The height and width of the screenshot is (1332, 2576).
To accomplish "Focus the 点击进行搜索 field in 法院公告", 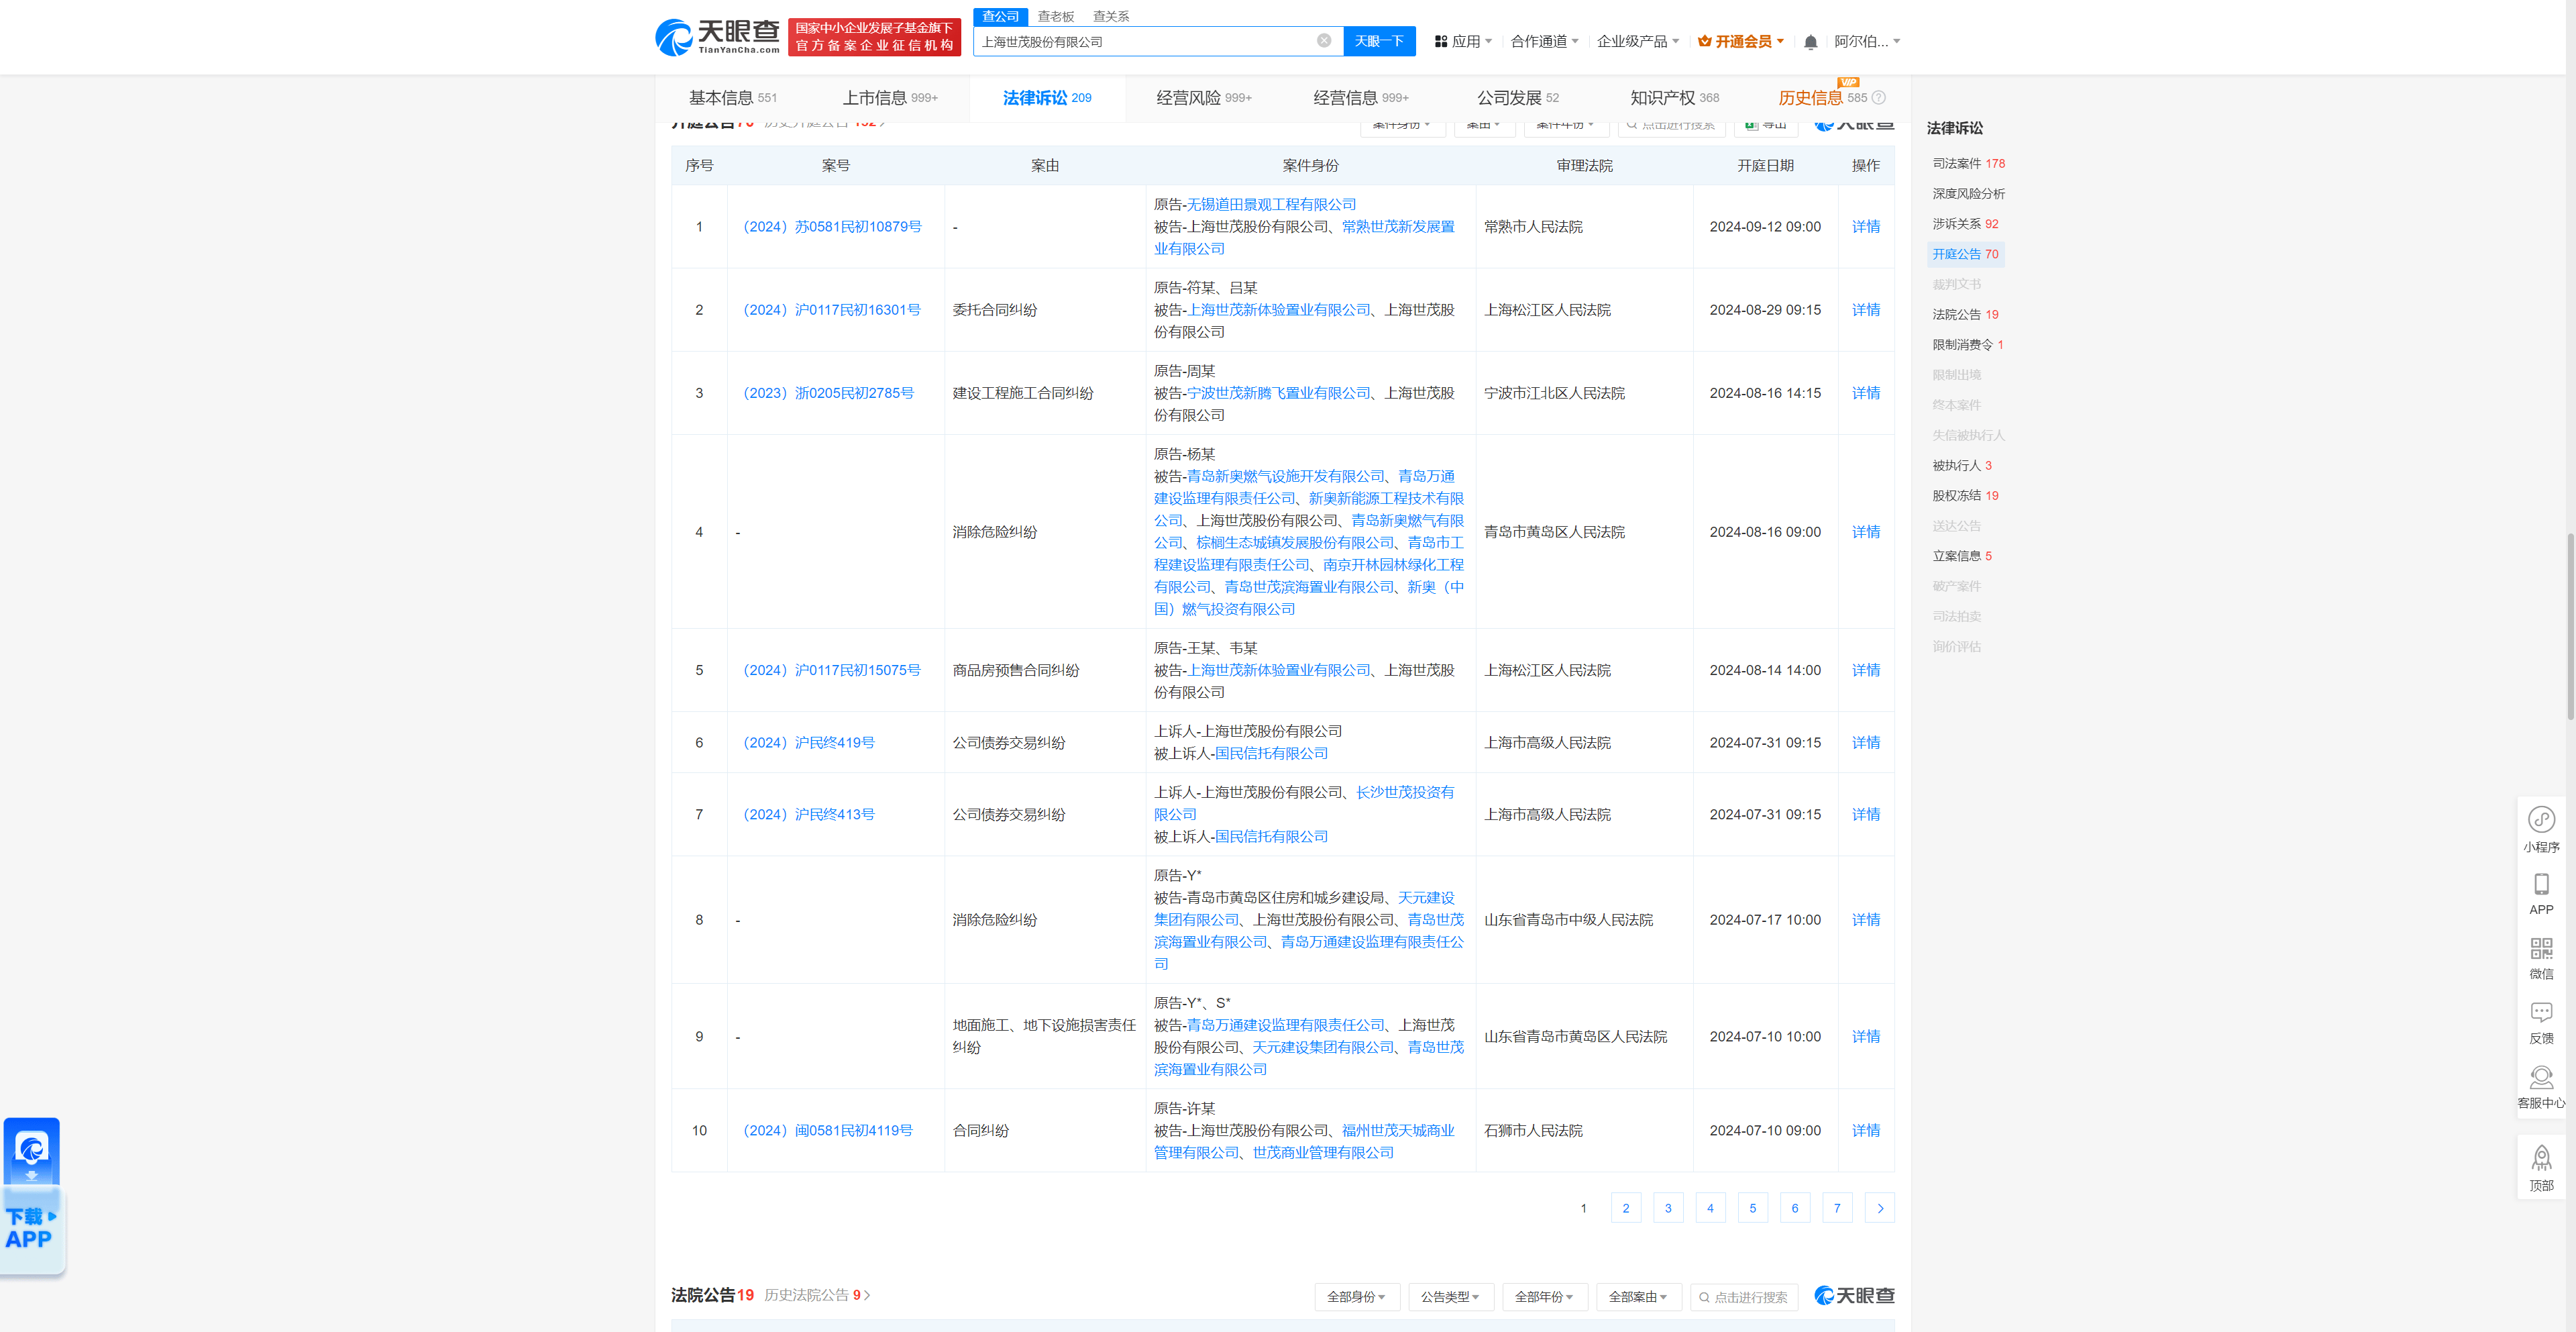I will click(1743, 1297).
